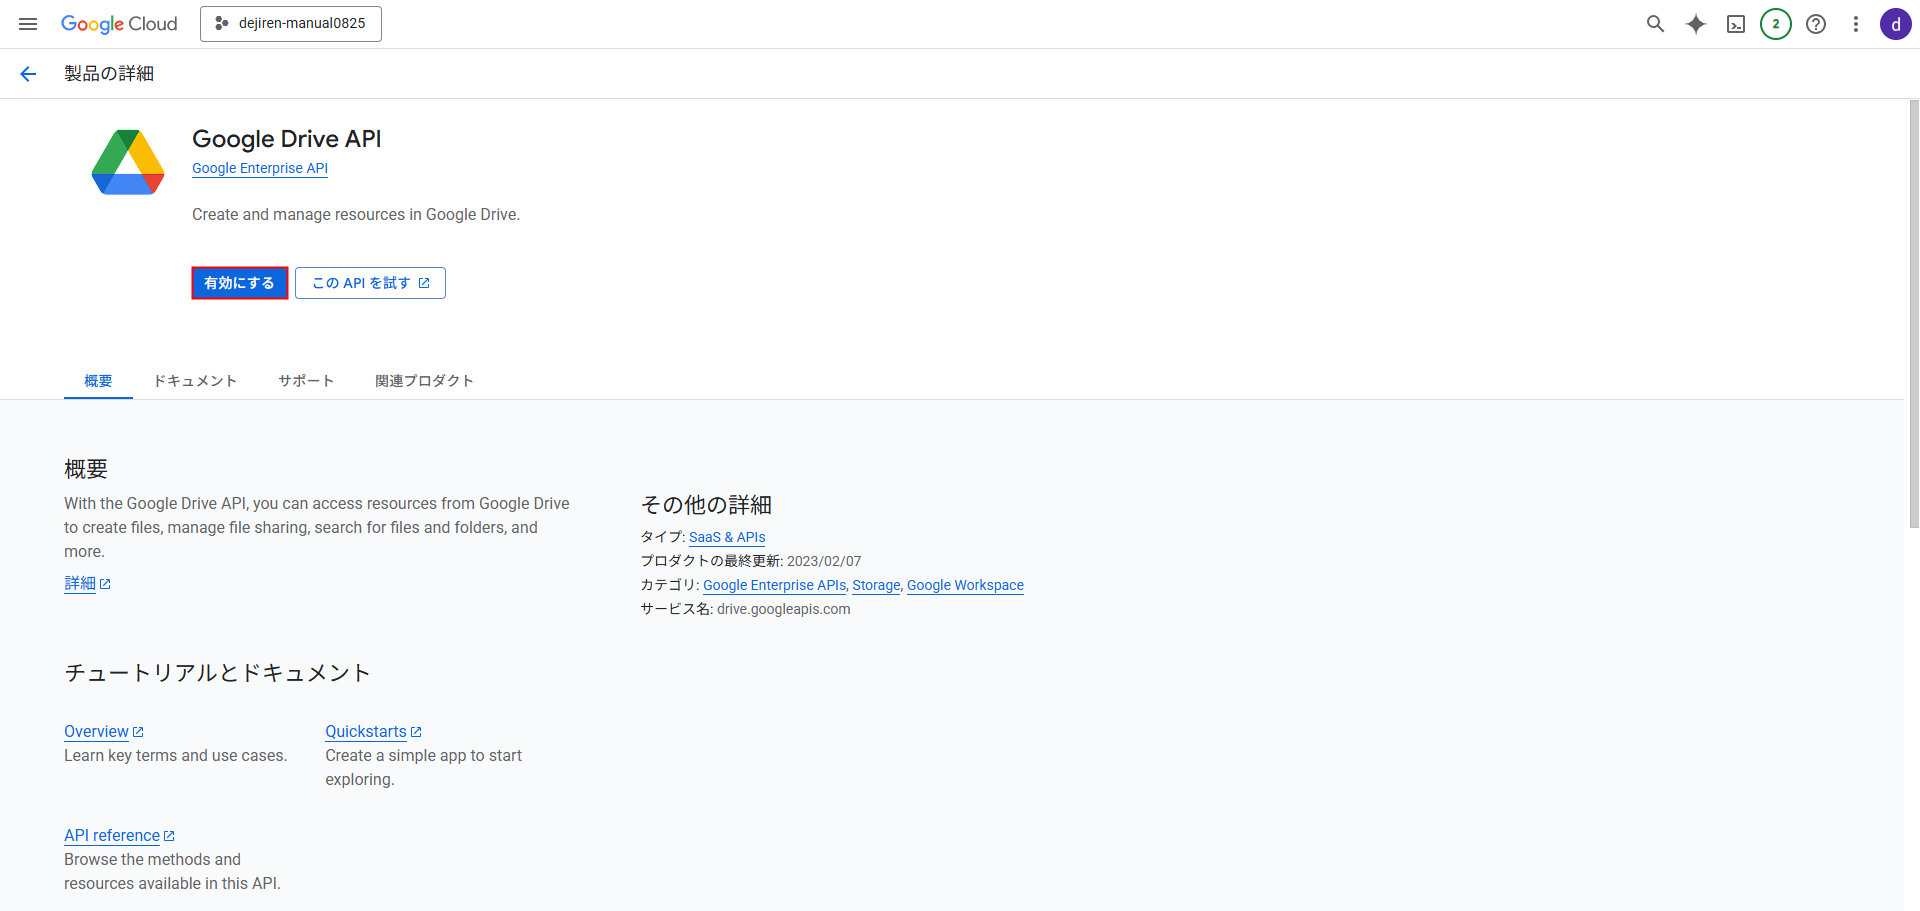Open the search magnifier icon
This screenshot has height=911, width=1920.
click(x=1655, y=24)
